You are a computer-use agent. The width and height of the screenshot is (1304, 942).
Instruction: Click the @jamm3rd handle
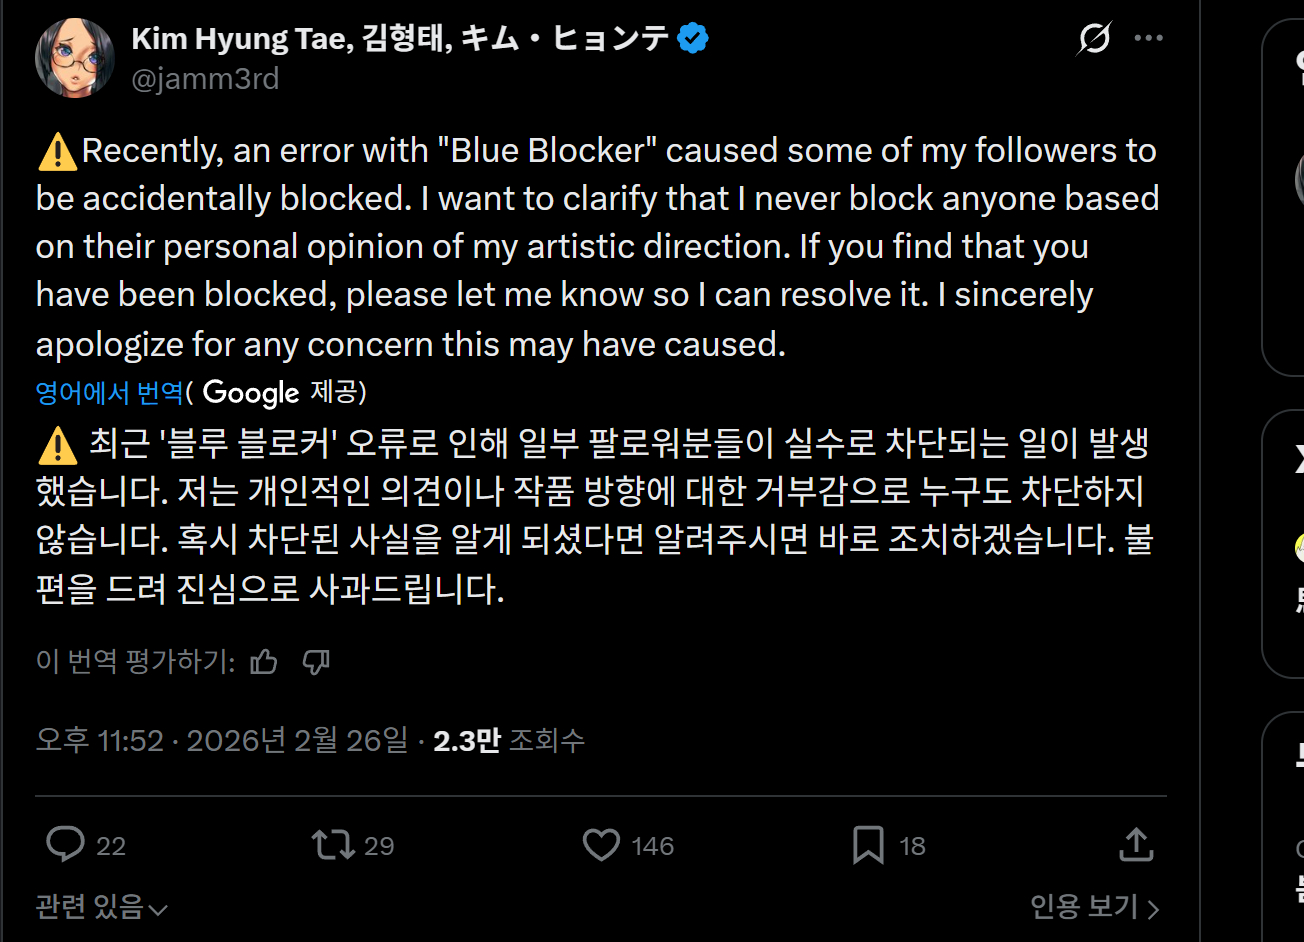click(205, 78)
